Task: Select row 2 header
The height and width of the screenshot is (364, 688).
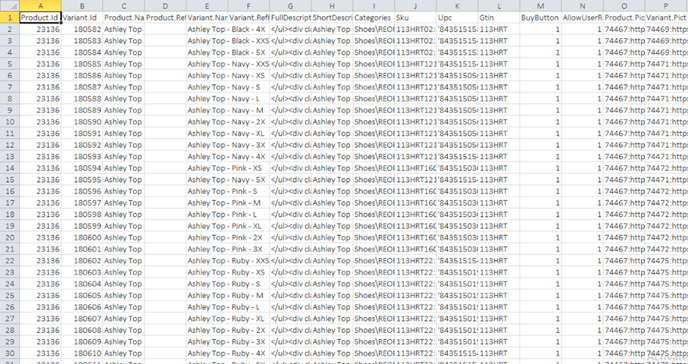Action: pyautogui.click(x=10, y=29)
